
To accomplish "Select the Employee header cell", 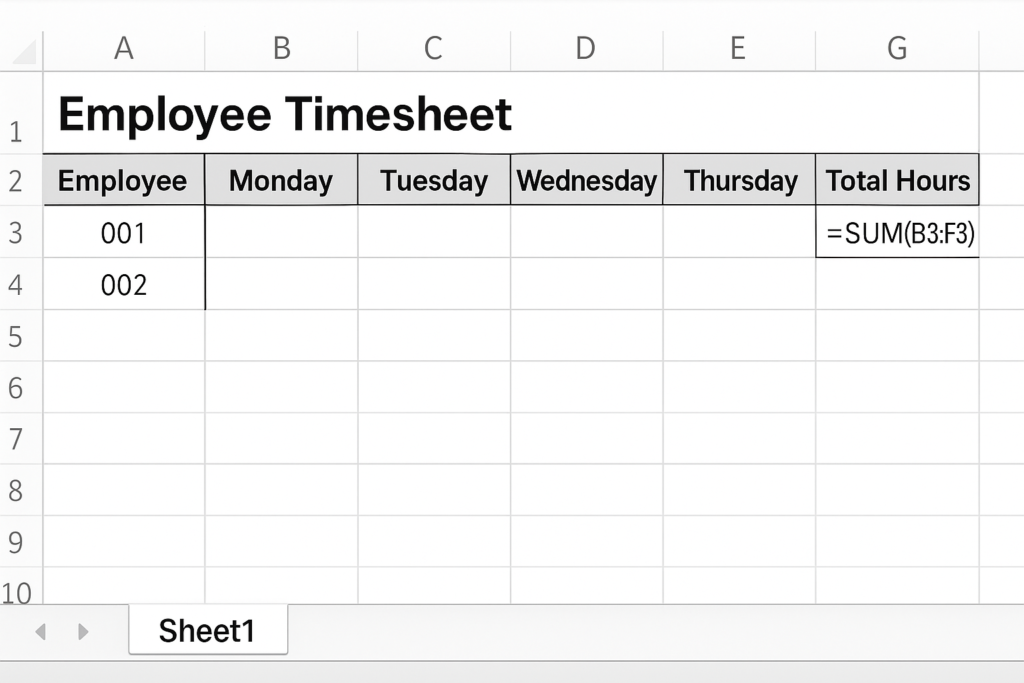I will (124, 180).
